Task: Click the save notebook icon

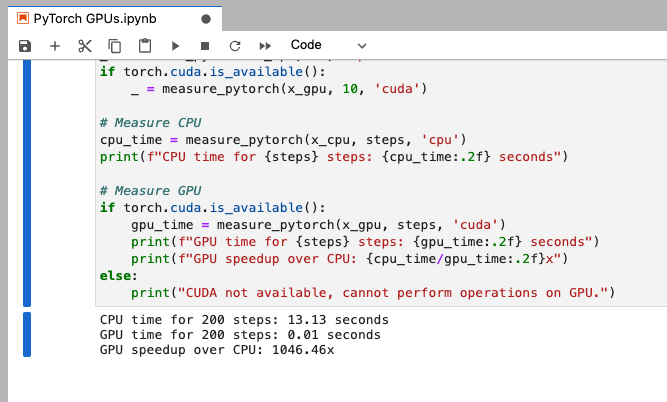Action: (x=25, y=46)
